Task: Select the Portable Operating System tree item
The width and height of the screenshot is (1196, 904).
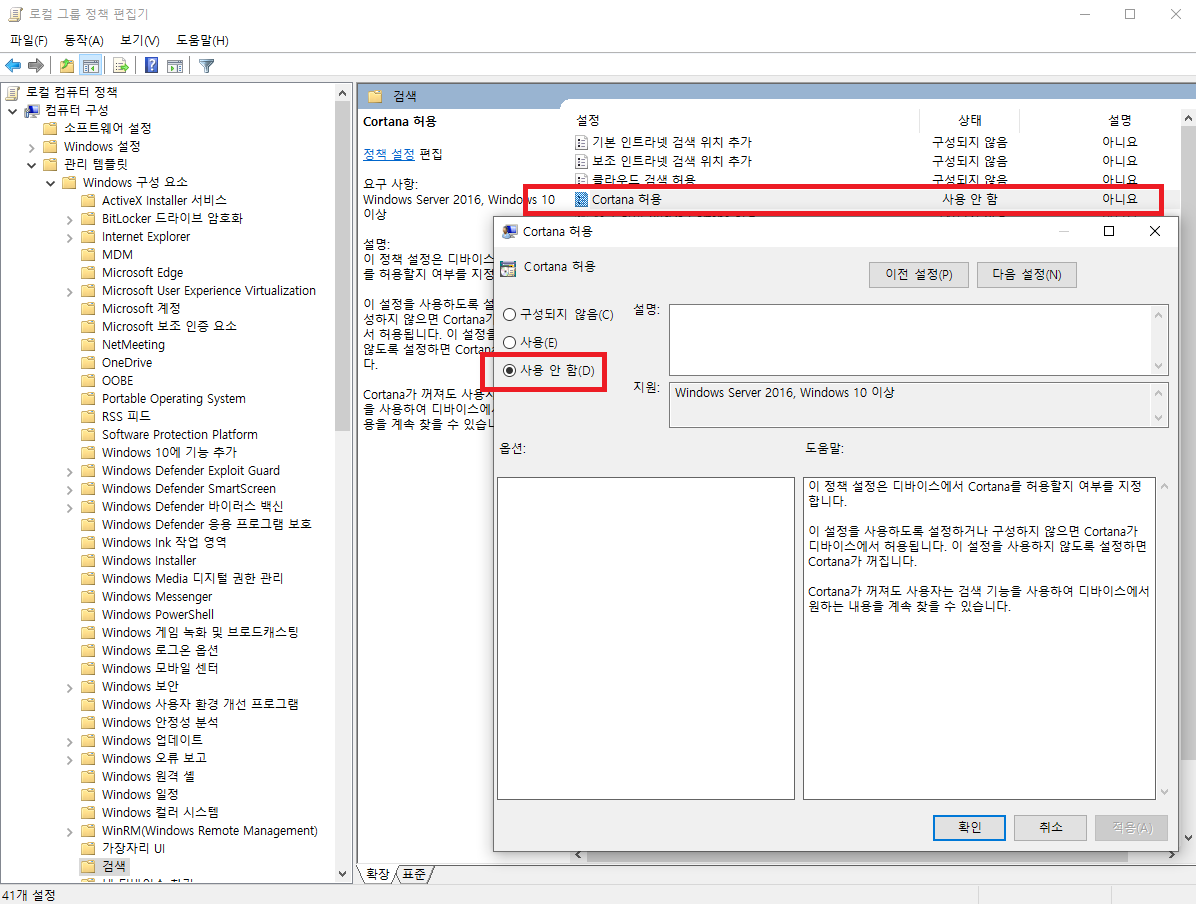Action: [174, 398]
